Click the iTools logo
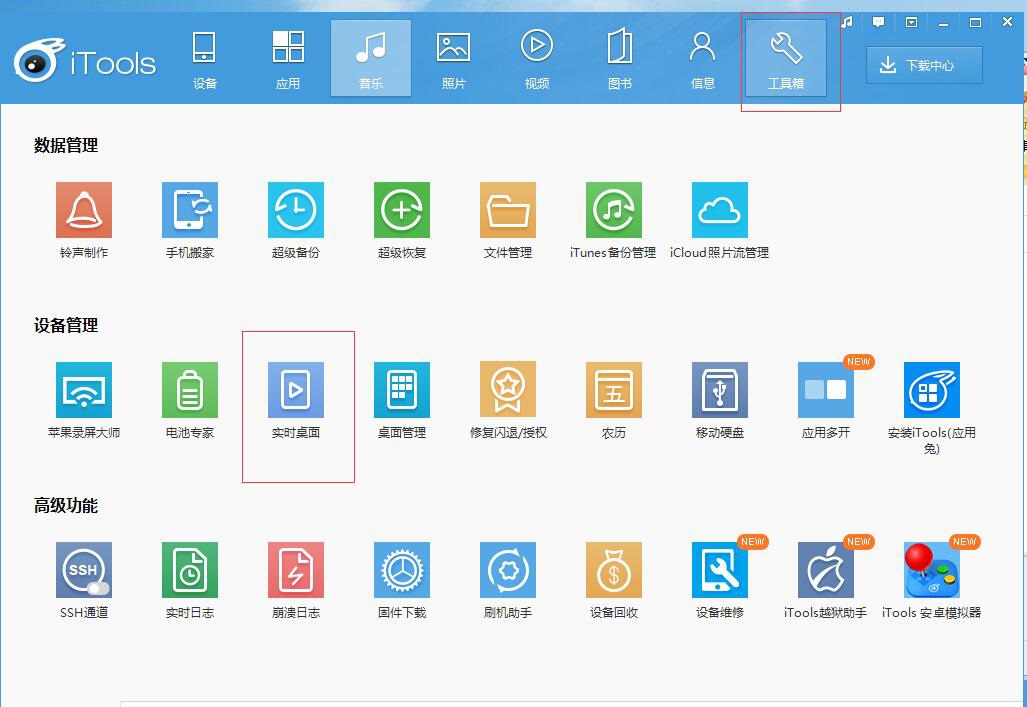 [85, 60]
